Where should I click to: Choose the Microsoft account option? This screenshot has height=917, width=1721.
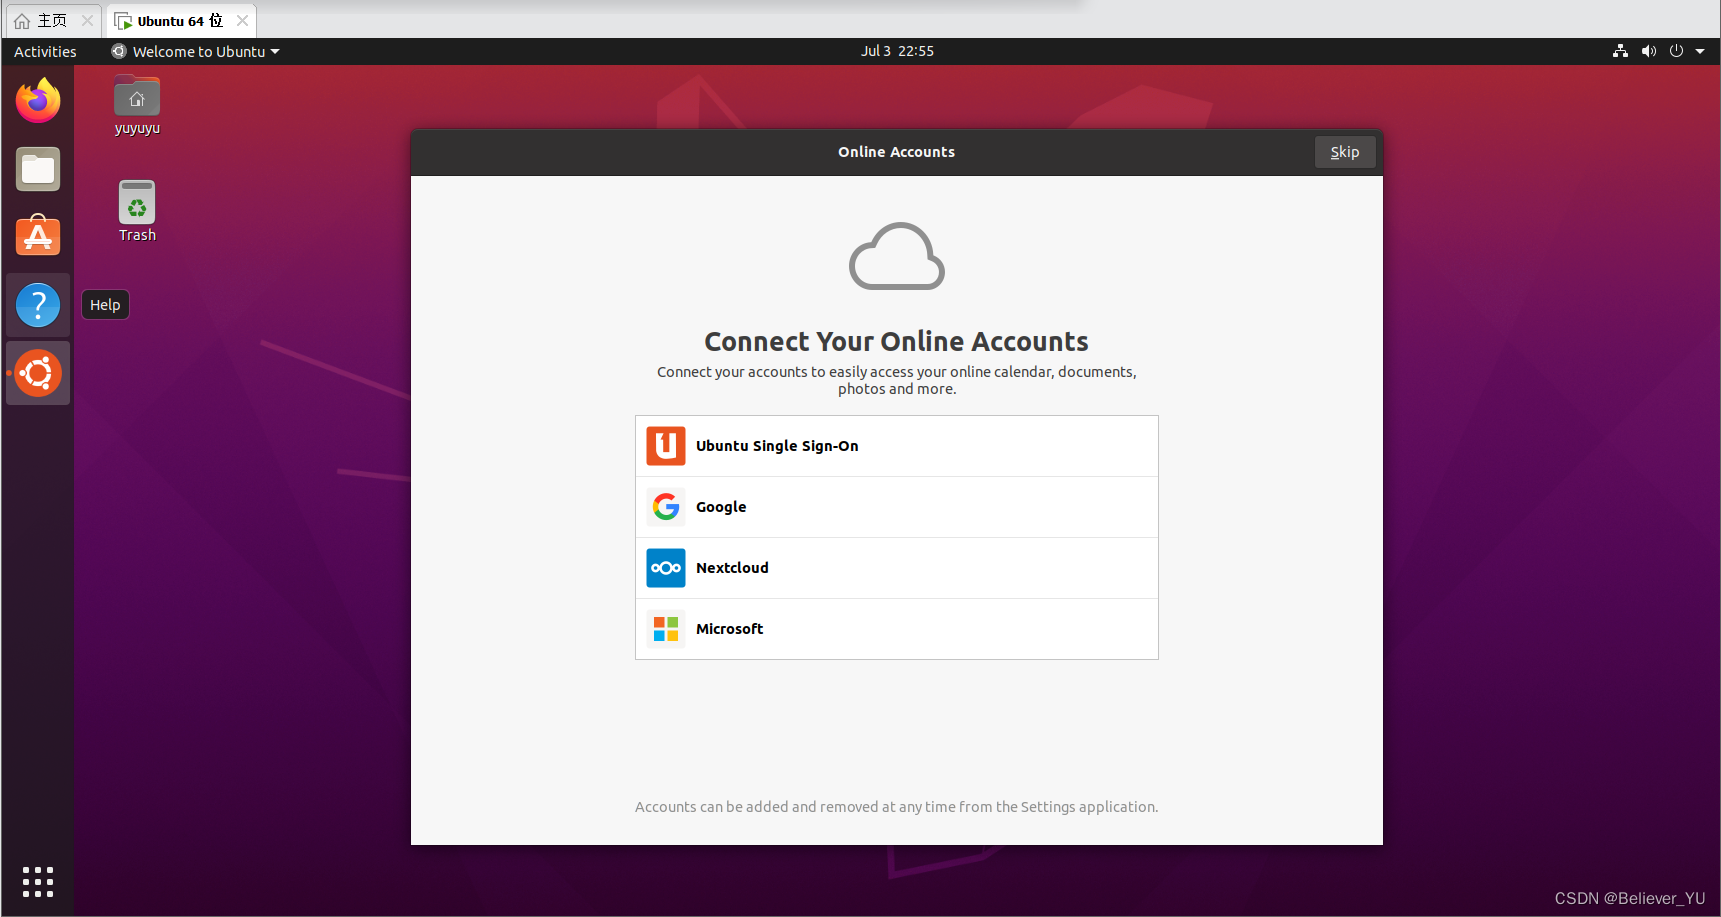[897, 629]
